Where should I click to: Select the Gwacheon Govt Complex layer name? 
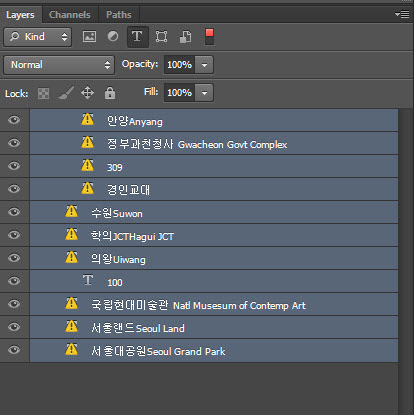197,144
